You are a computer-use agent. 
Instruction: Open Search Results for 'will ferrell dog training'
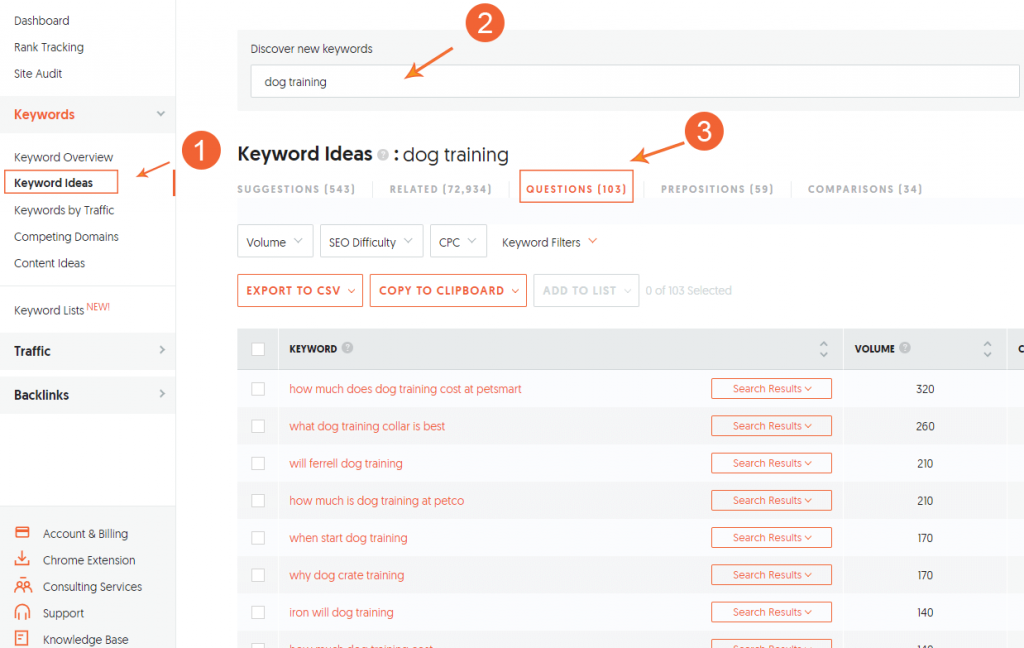pyautogui.click(x=771, y=463)
